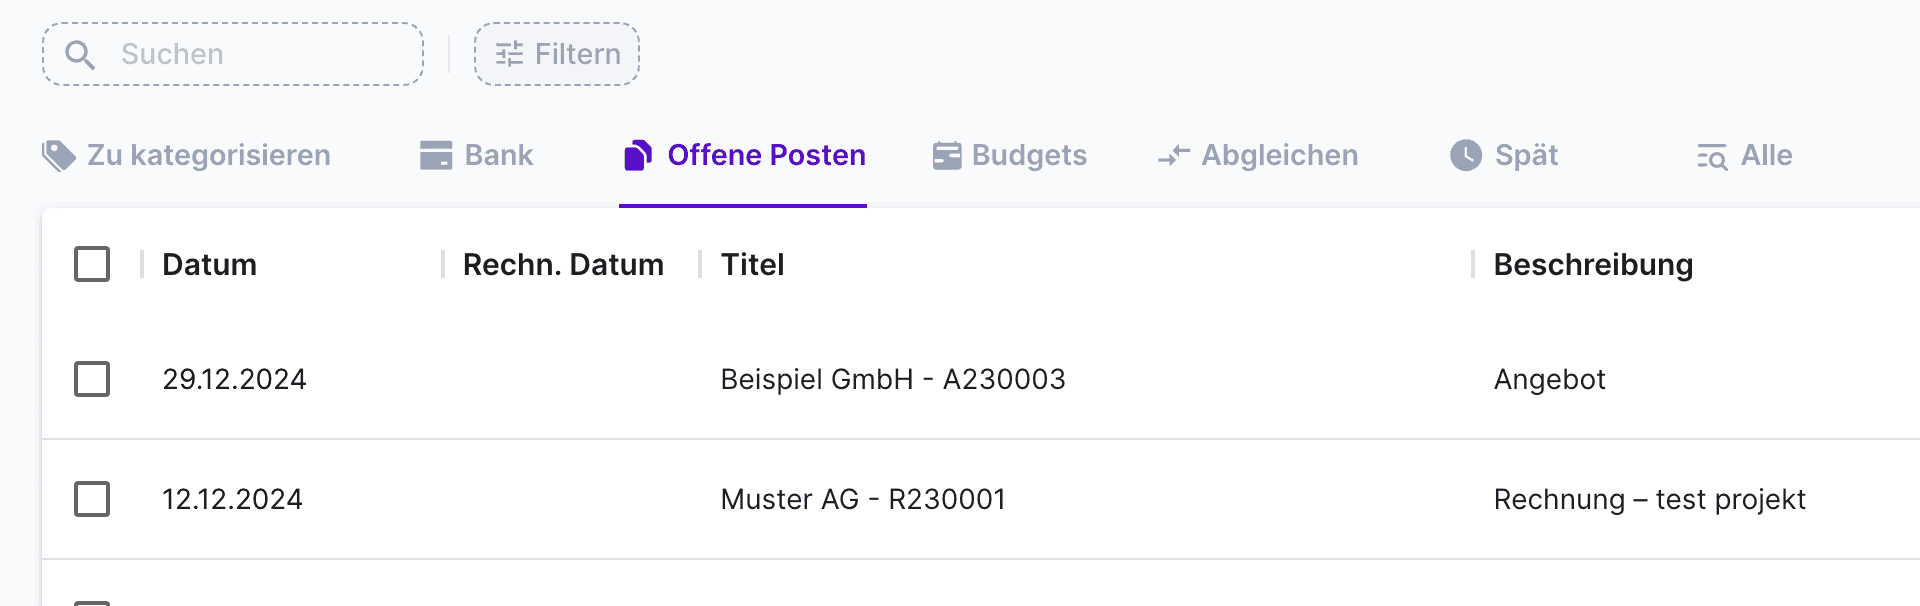Click the Budgets wallet icon

947,156
